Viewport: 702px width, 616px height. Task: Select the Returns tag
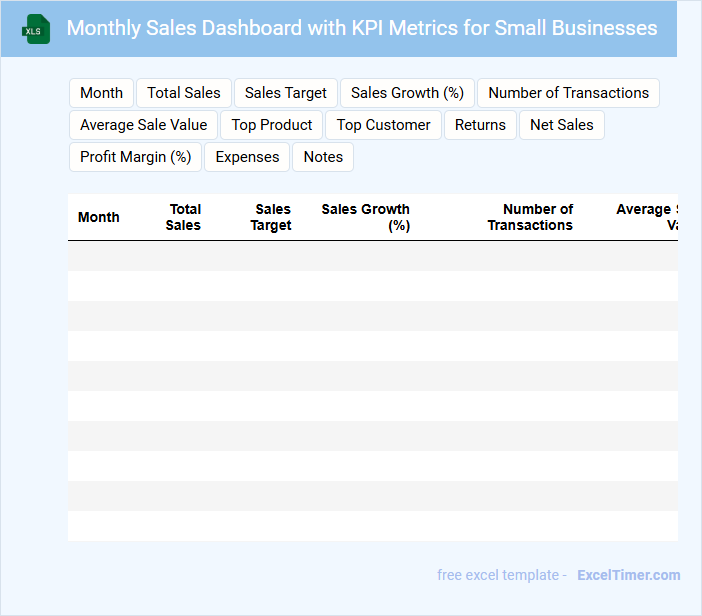(480, 125)
